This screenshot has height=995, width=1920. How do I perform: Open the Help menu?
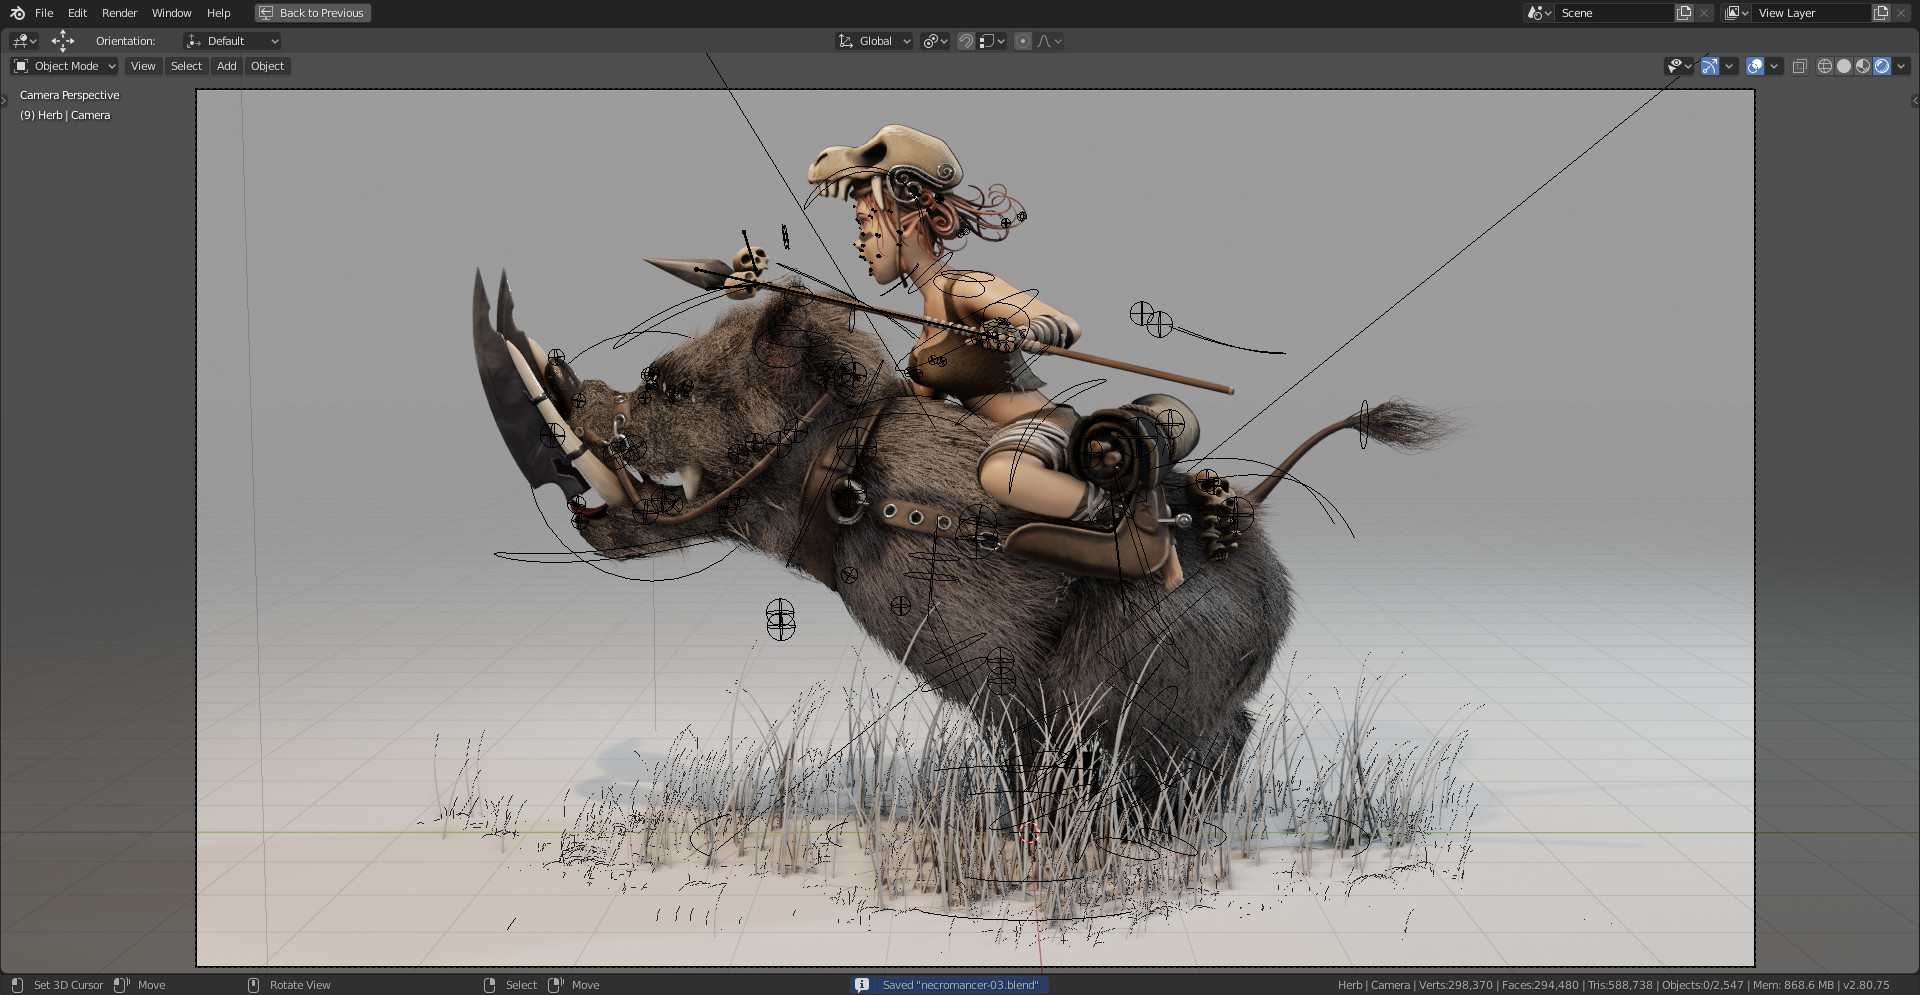coord(218,13)
